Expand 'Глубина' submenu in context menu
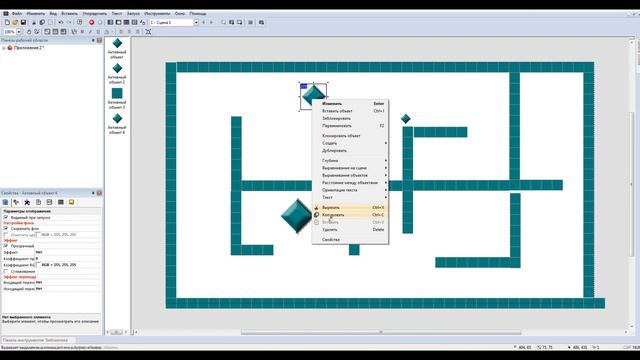 [350, 160]
